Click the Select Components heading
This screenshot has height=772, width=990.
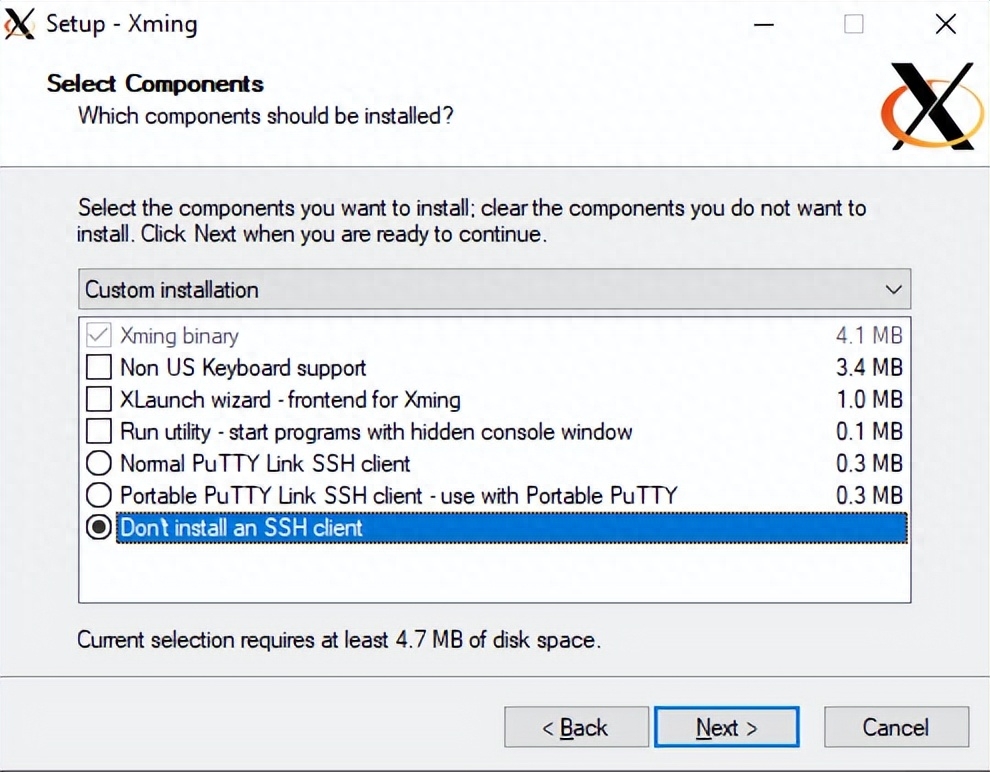155,84
